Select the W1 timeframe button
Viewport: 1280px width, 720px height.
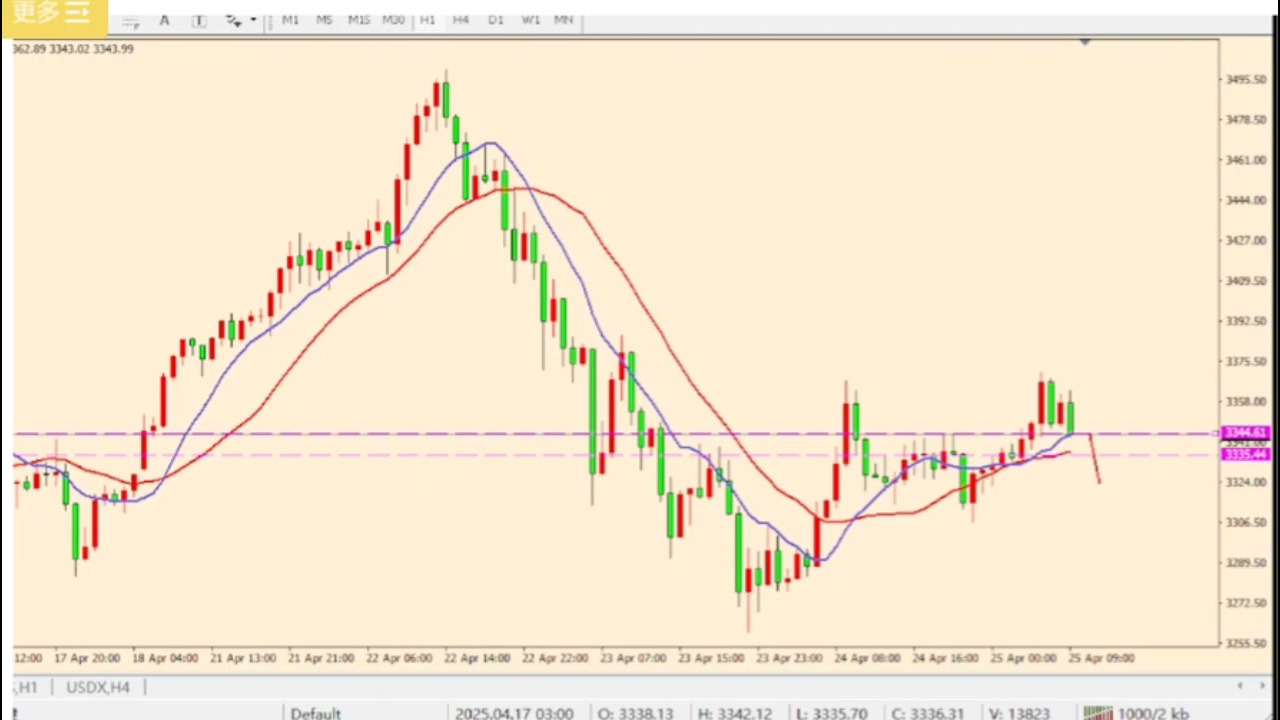[x=531, y=20]
